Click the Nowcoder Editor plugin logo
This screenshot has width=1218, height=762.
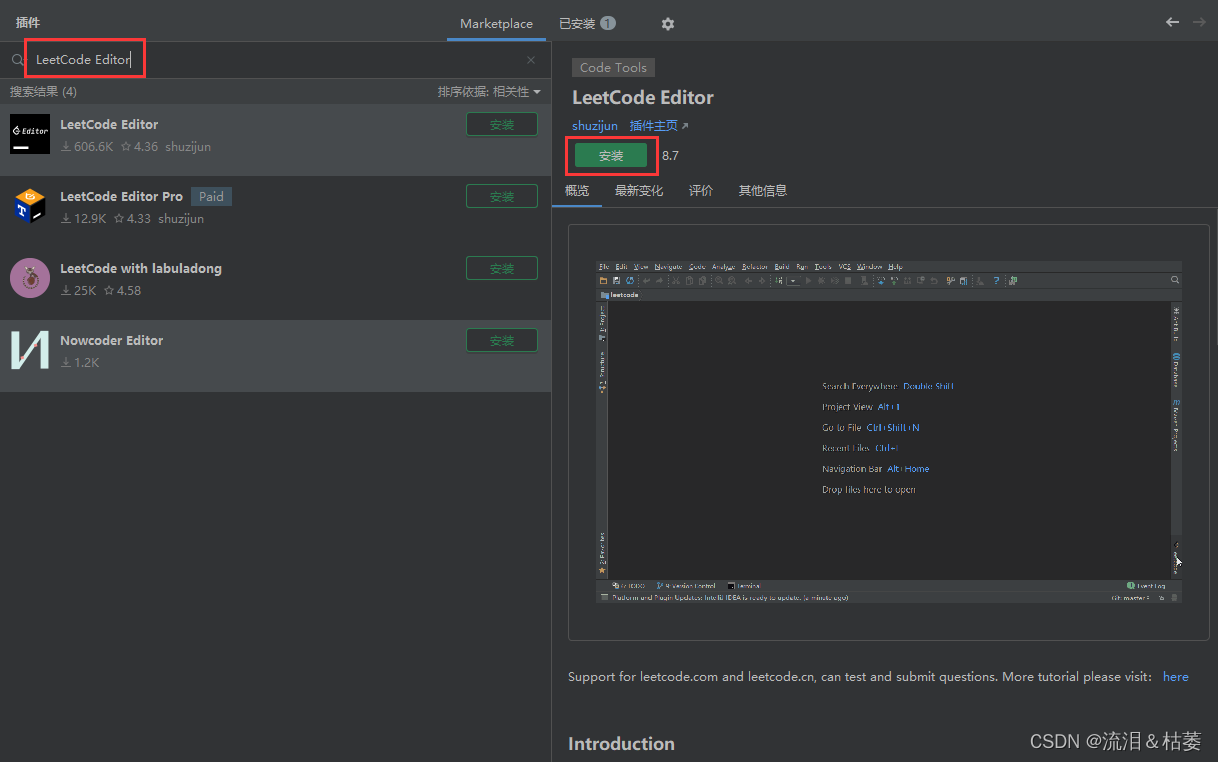[30, 350]
